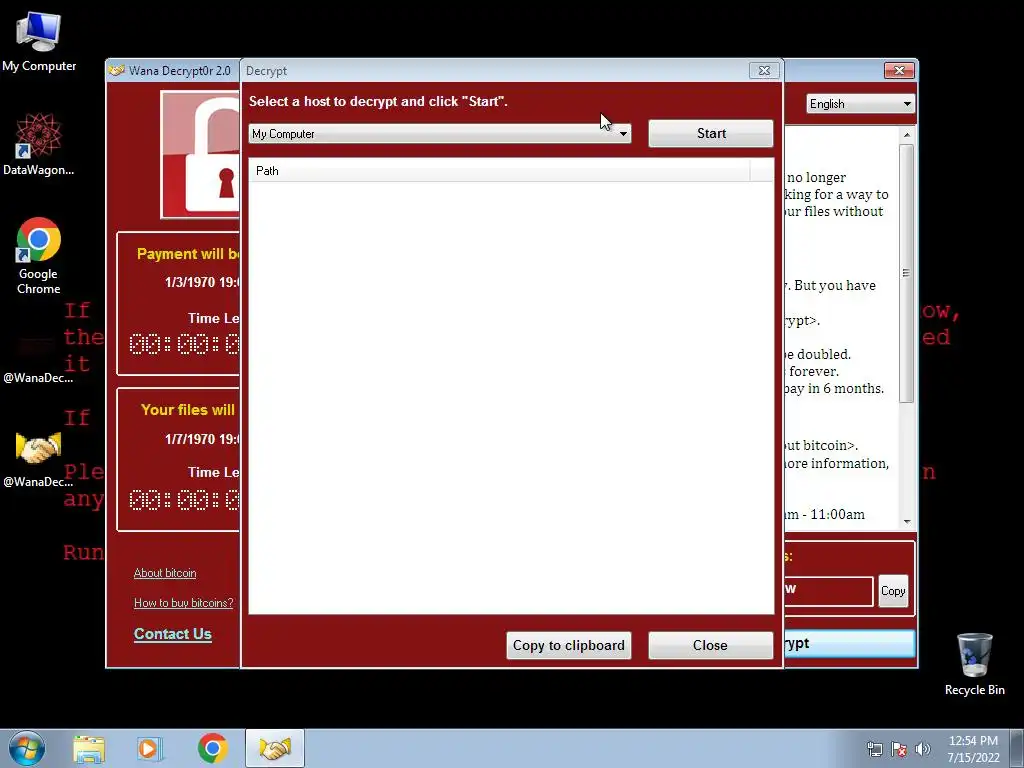Click the taskbar clock showing 12:54 PM
This screenshot has height=768, width=1024.
pyautogui.click(x=973, y=749)
